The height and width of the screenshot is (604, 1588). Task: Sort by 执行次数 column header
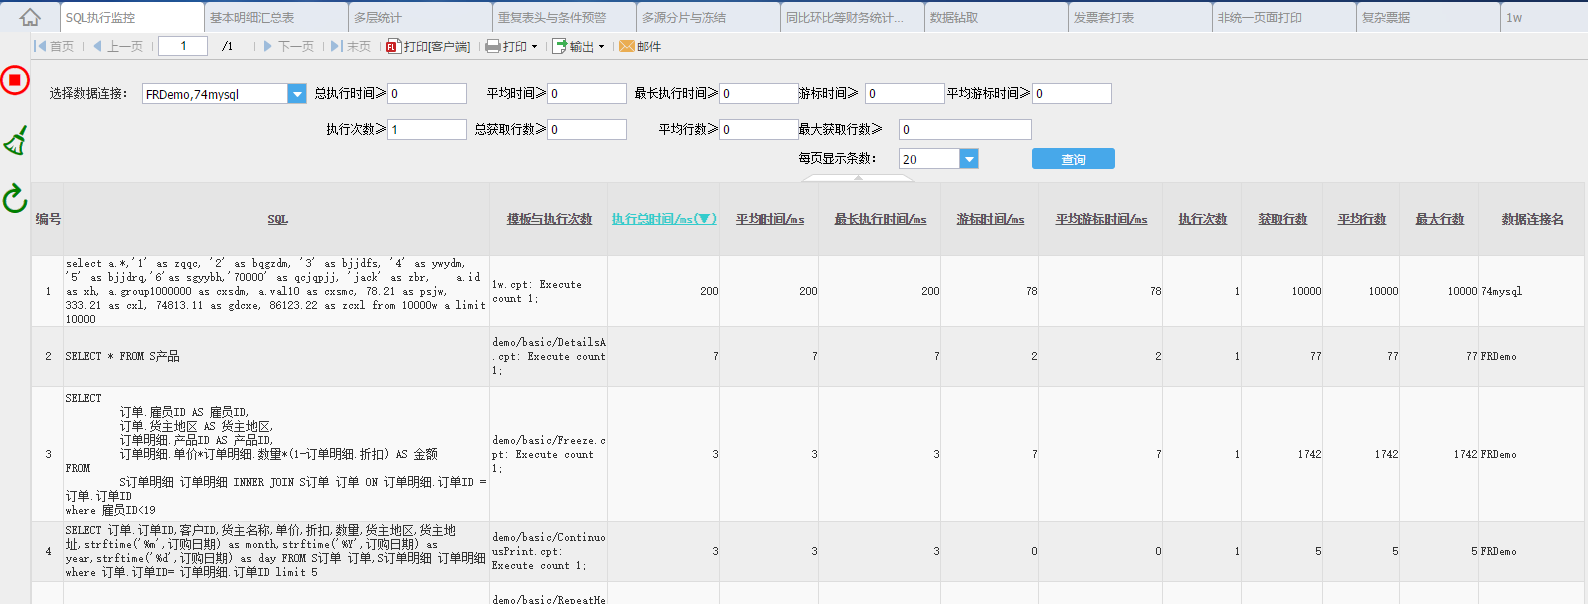[1202, 219]
